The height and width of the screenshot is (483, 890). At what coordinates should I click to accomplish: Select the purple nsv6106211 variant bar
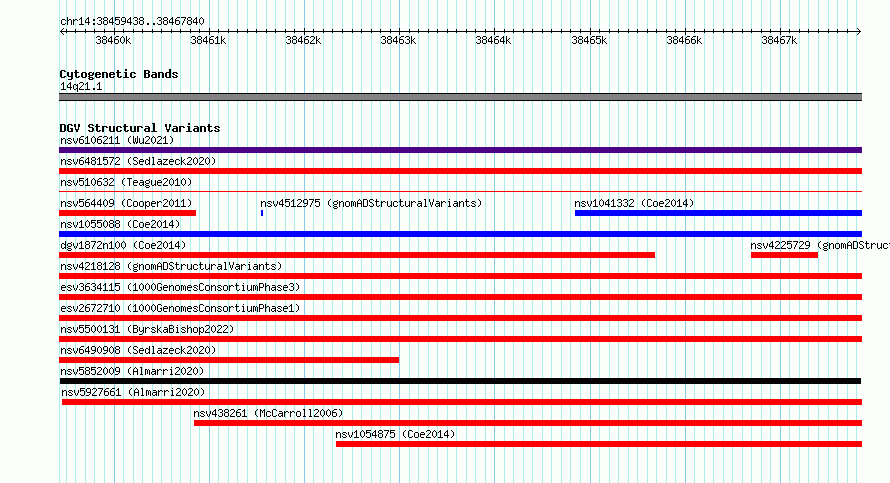pos(460,150)
